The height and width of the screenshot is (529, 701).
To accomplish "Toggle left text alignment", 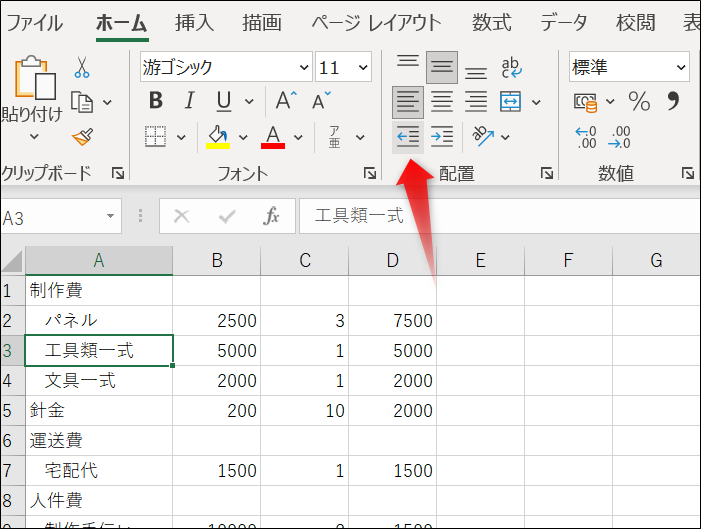I will (408, 102).
